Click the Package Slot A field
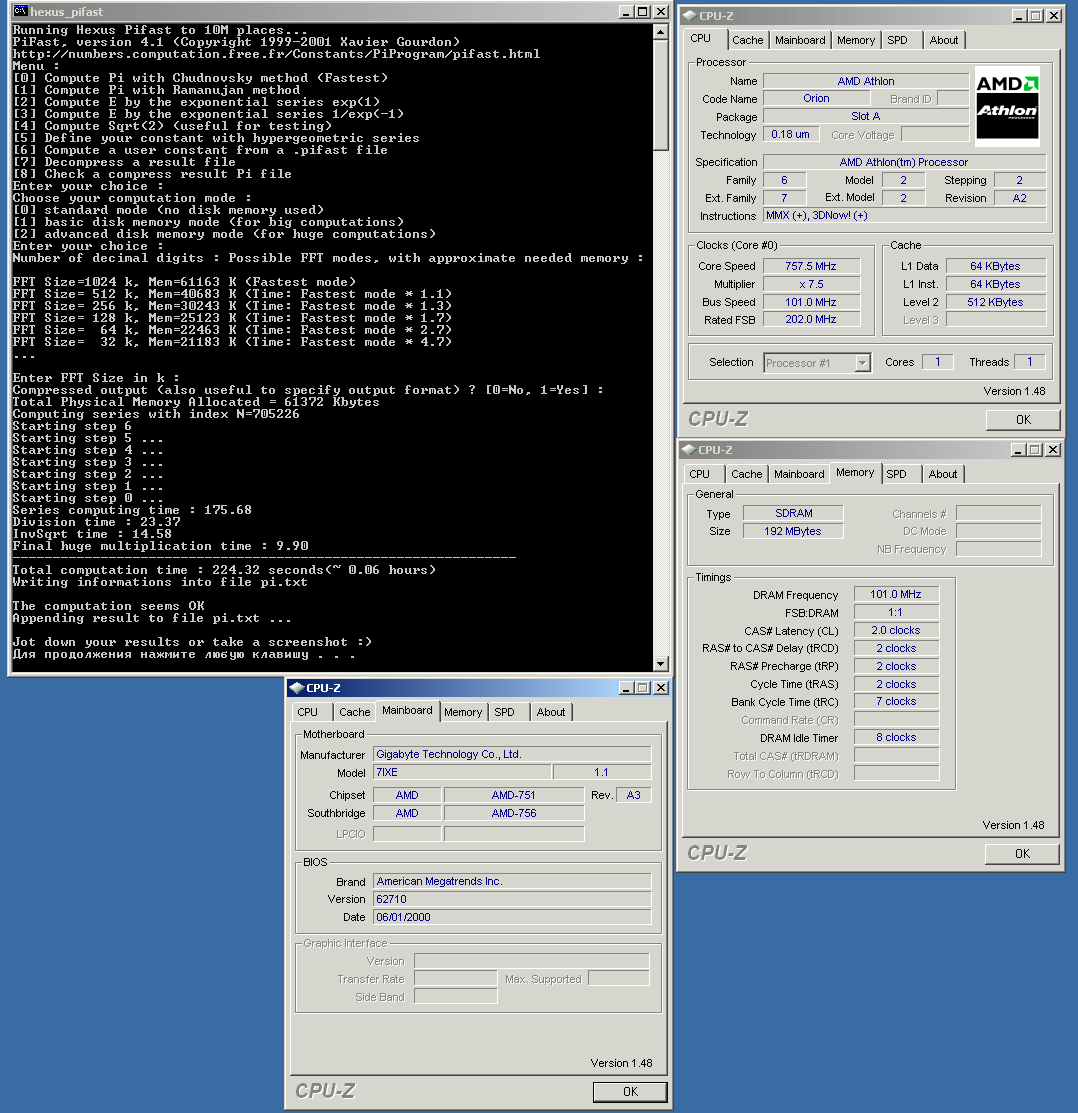Image resolution: width=1078 pixels, height=1113 pixels. [x=866, y=116]
